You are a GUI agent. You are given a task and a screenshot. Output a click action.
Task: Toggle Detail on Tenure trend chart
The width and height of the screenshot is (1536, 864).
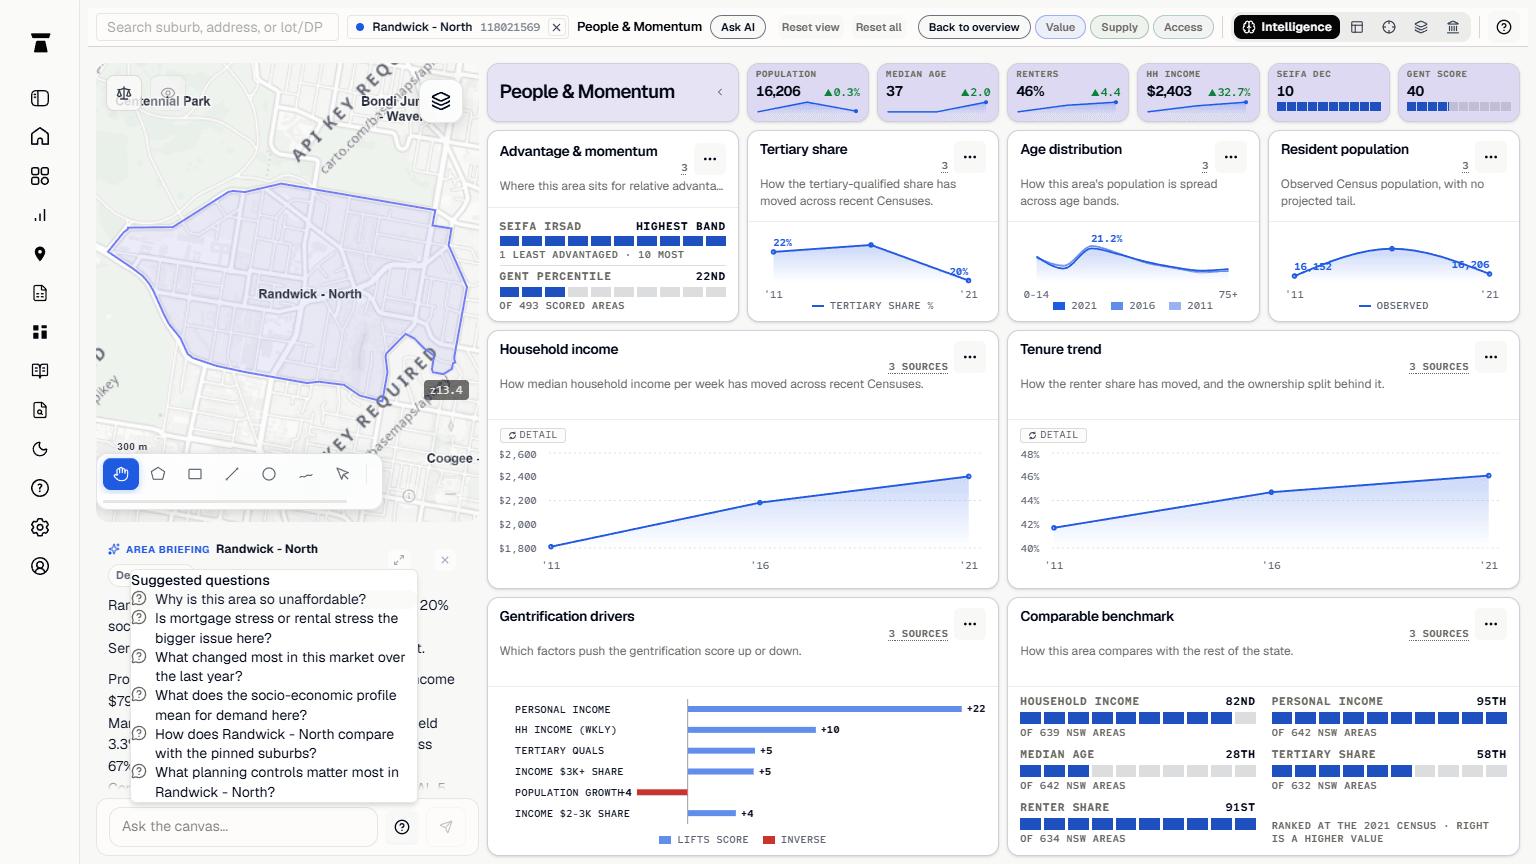click(1054, 435)
